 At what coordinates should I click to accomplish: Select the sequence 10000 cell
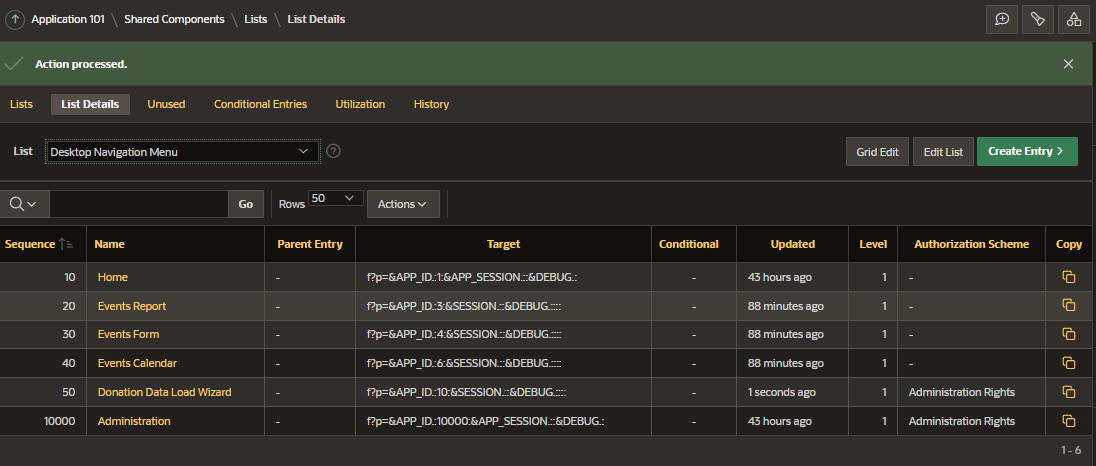(43, 421)
